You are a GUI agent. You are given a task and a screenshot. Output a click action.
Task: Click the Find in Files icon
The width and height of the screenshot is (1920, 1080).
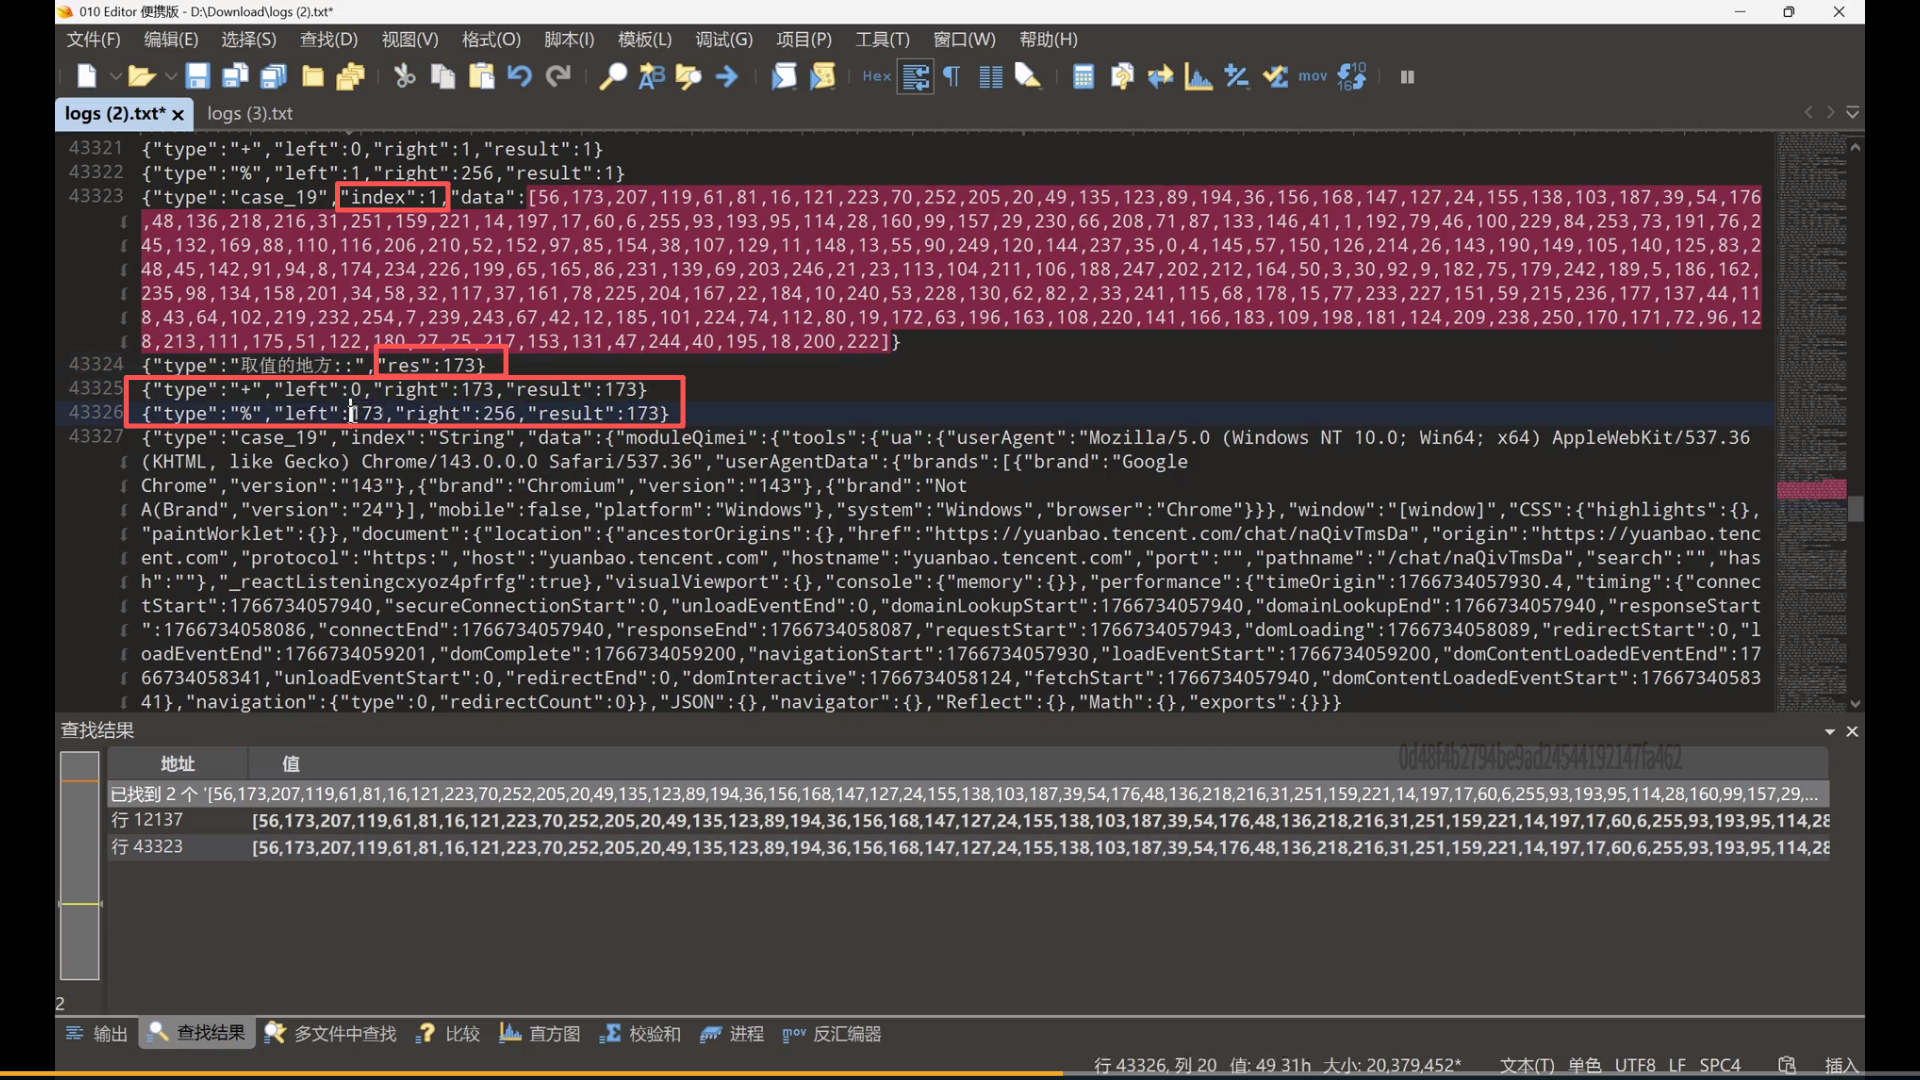[x=689, y=76]
